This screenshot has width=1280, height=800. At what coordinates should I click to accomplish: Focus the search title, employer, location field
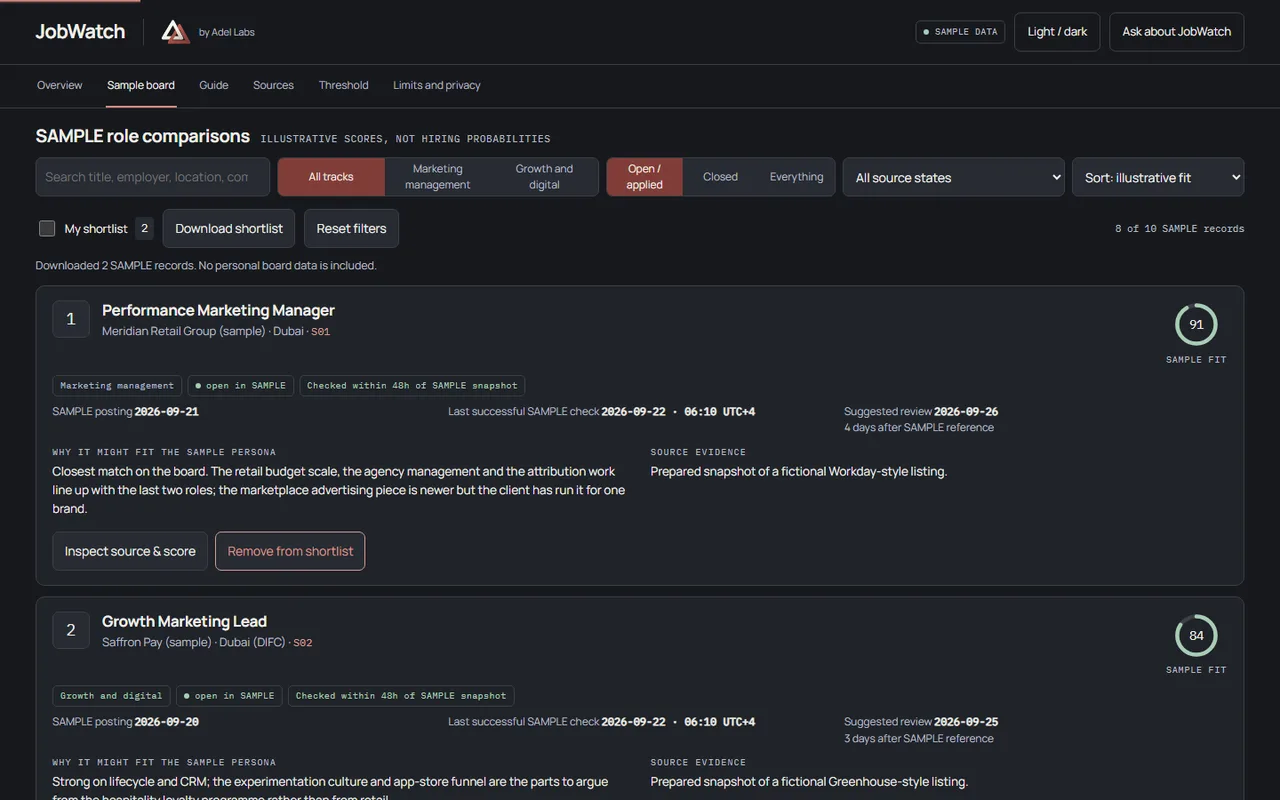point(153,177)
